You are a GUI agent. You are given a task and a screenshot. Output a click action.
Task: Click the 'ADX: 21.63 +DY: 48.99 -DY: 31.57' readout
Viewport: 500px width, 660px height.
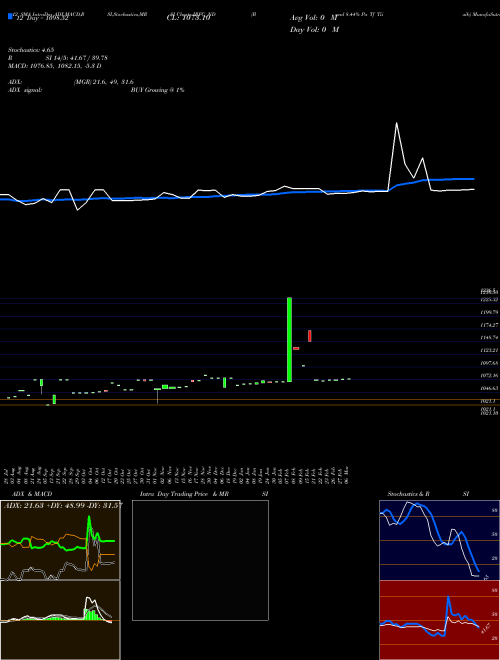(x=63, y=505)
